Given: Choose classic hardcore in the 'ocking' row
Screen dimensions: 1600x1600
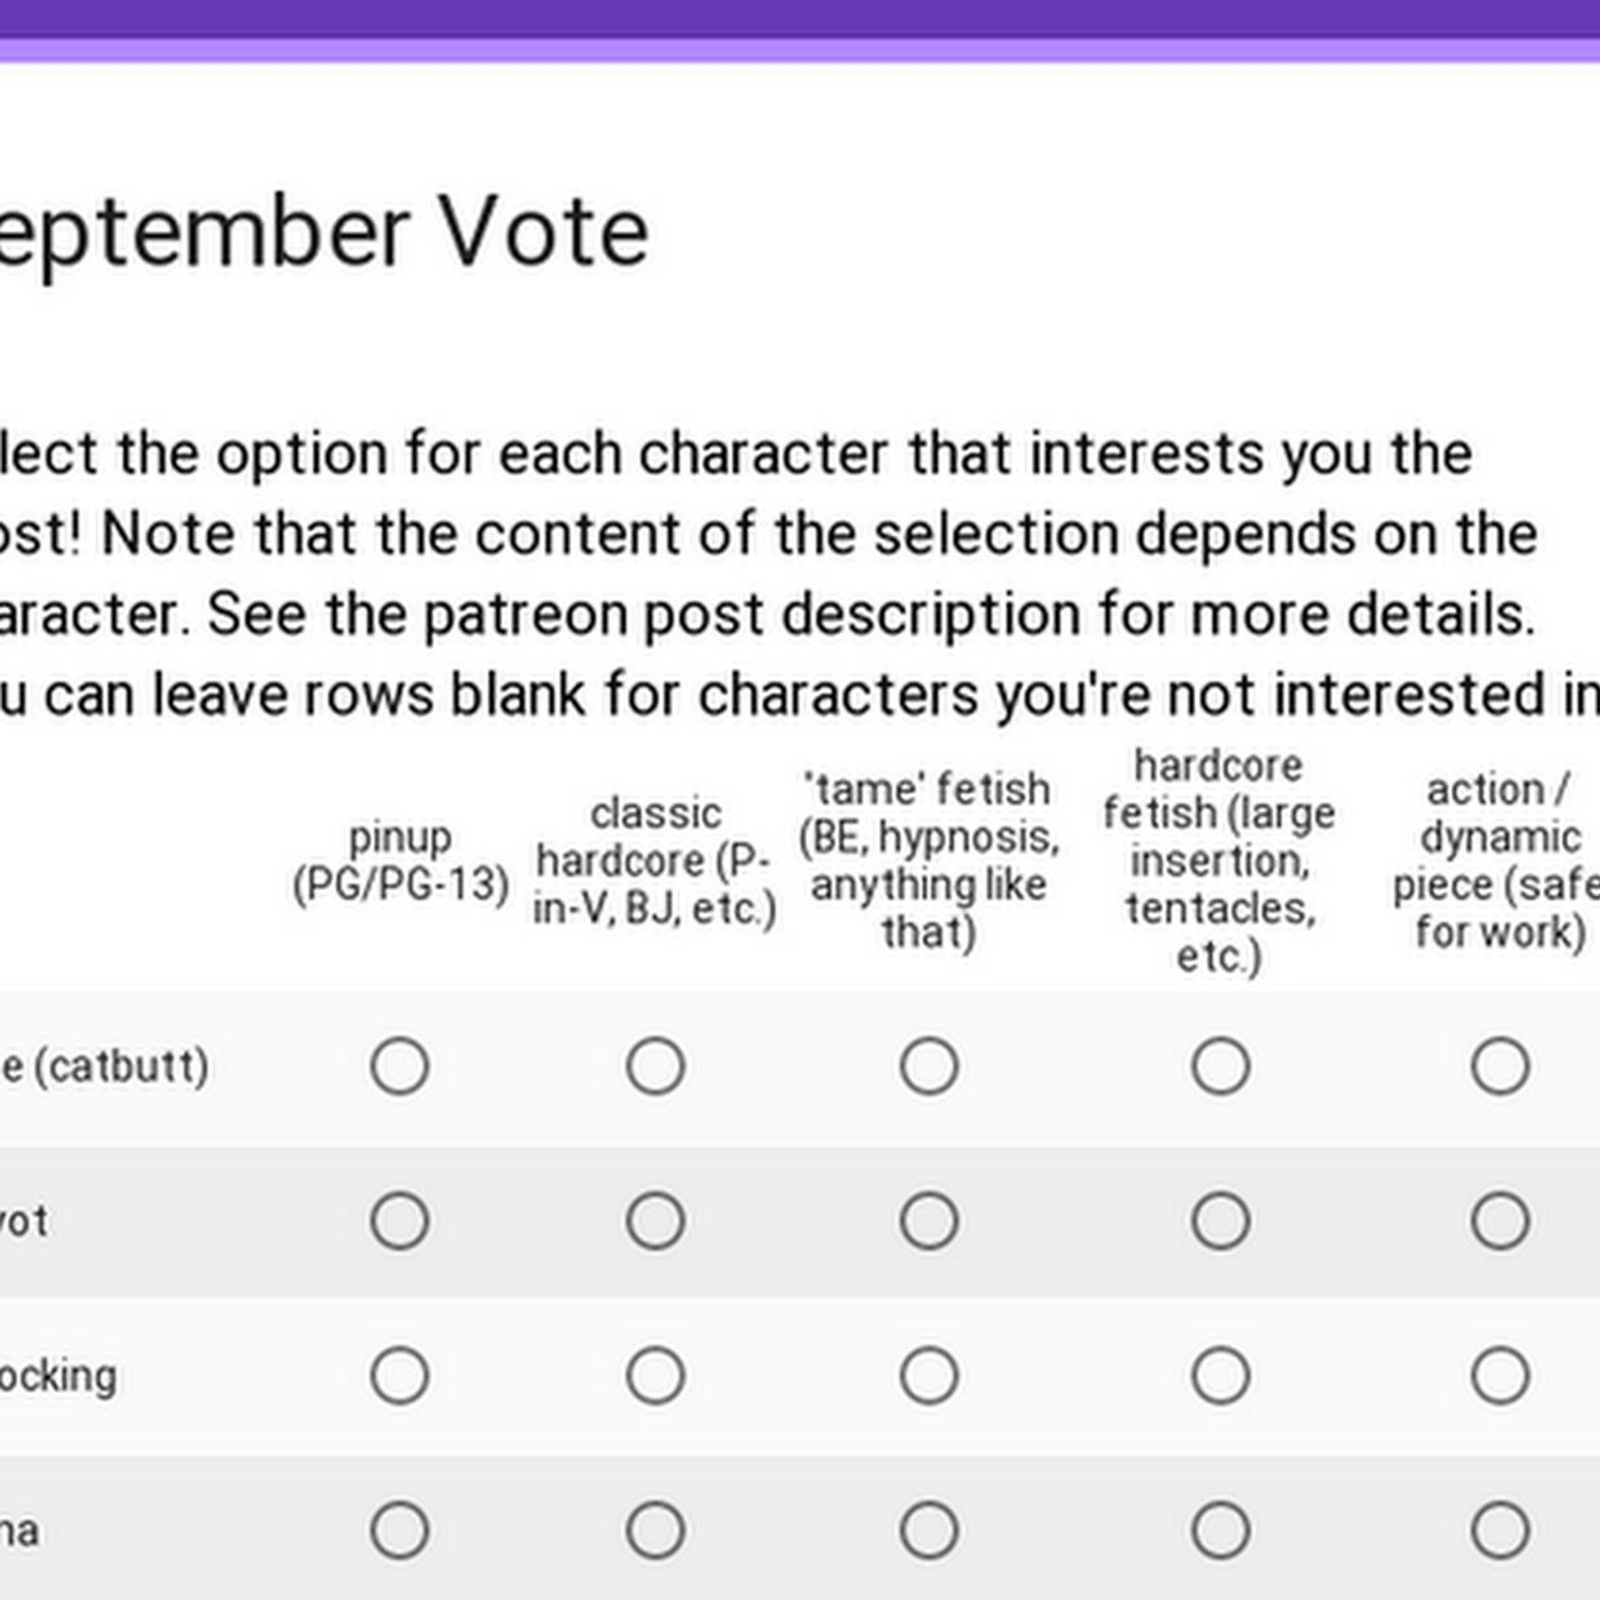Looking at the screenshot, I should pos(656,1376).
